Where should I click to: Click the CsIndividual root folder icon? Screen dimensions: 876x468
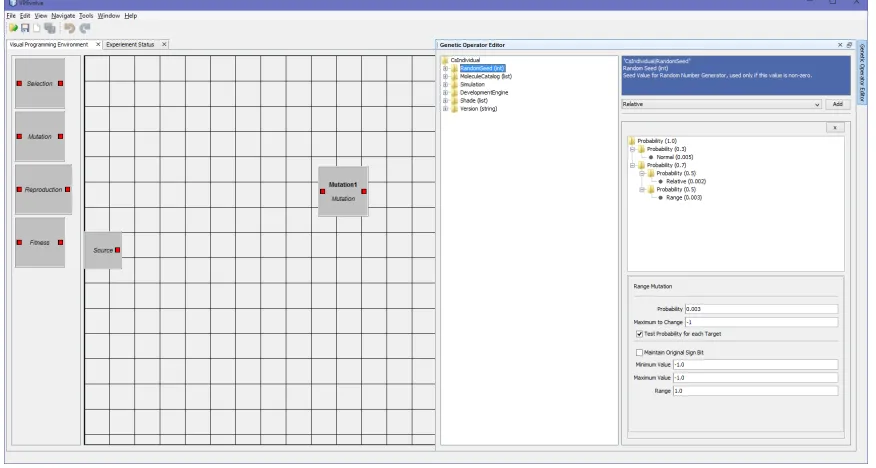[445, 60]
